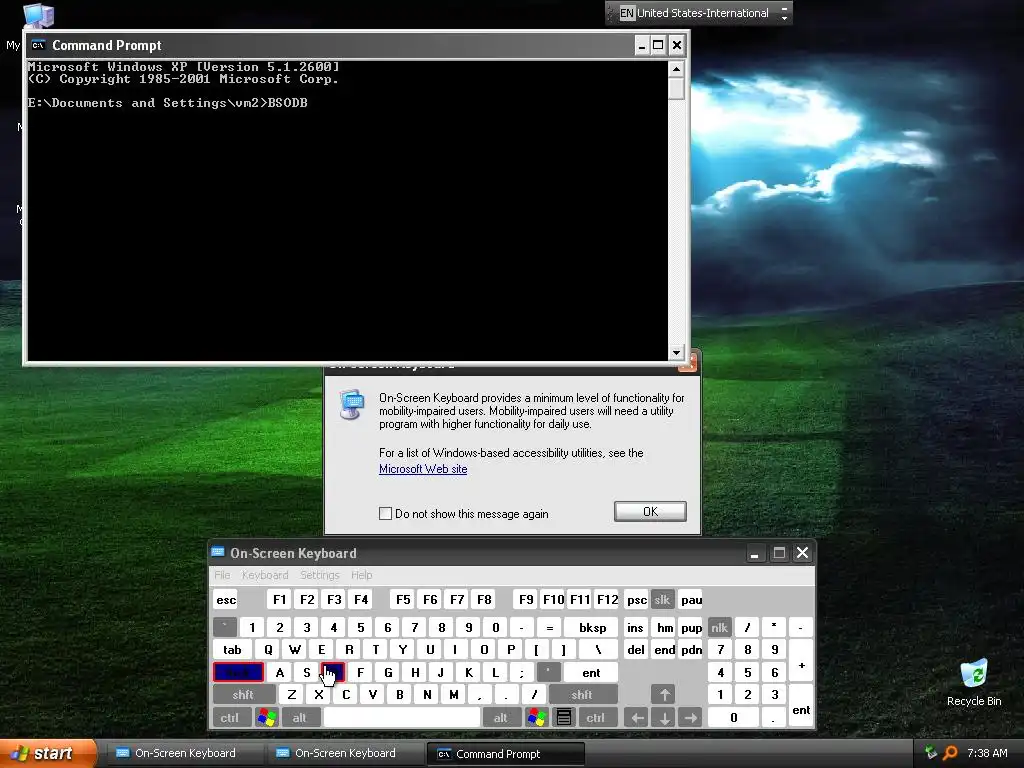Open the EN language bar indicator
The image size is (1024, 768).
(627, 13)
